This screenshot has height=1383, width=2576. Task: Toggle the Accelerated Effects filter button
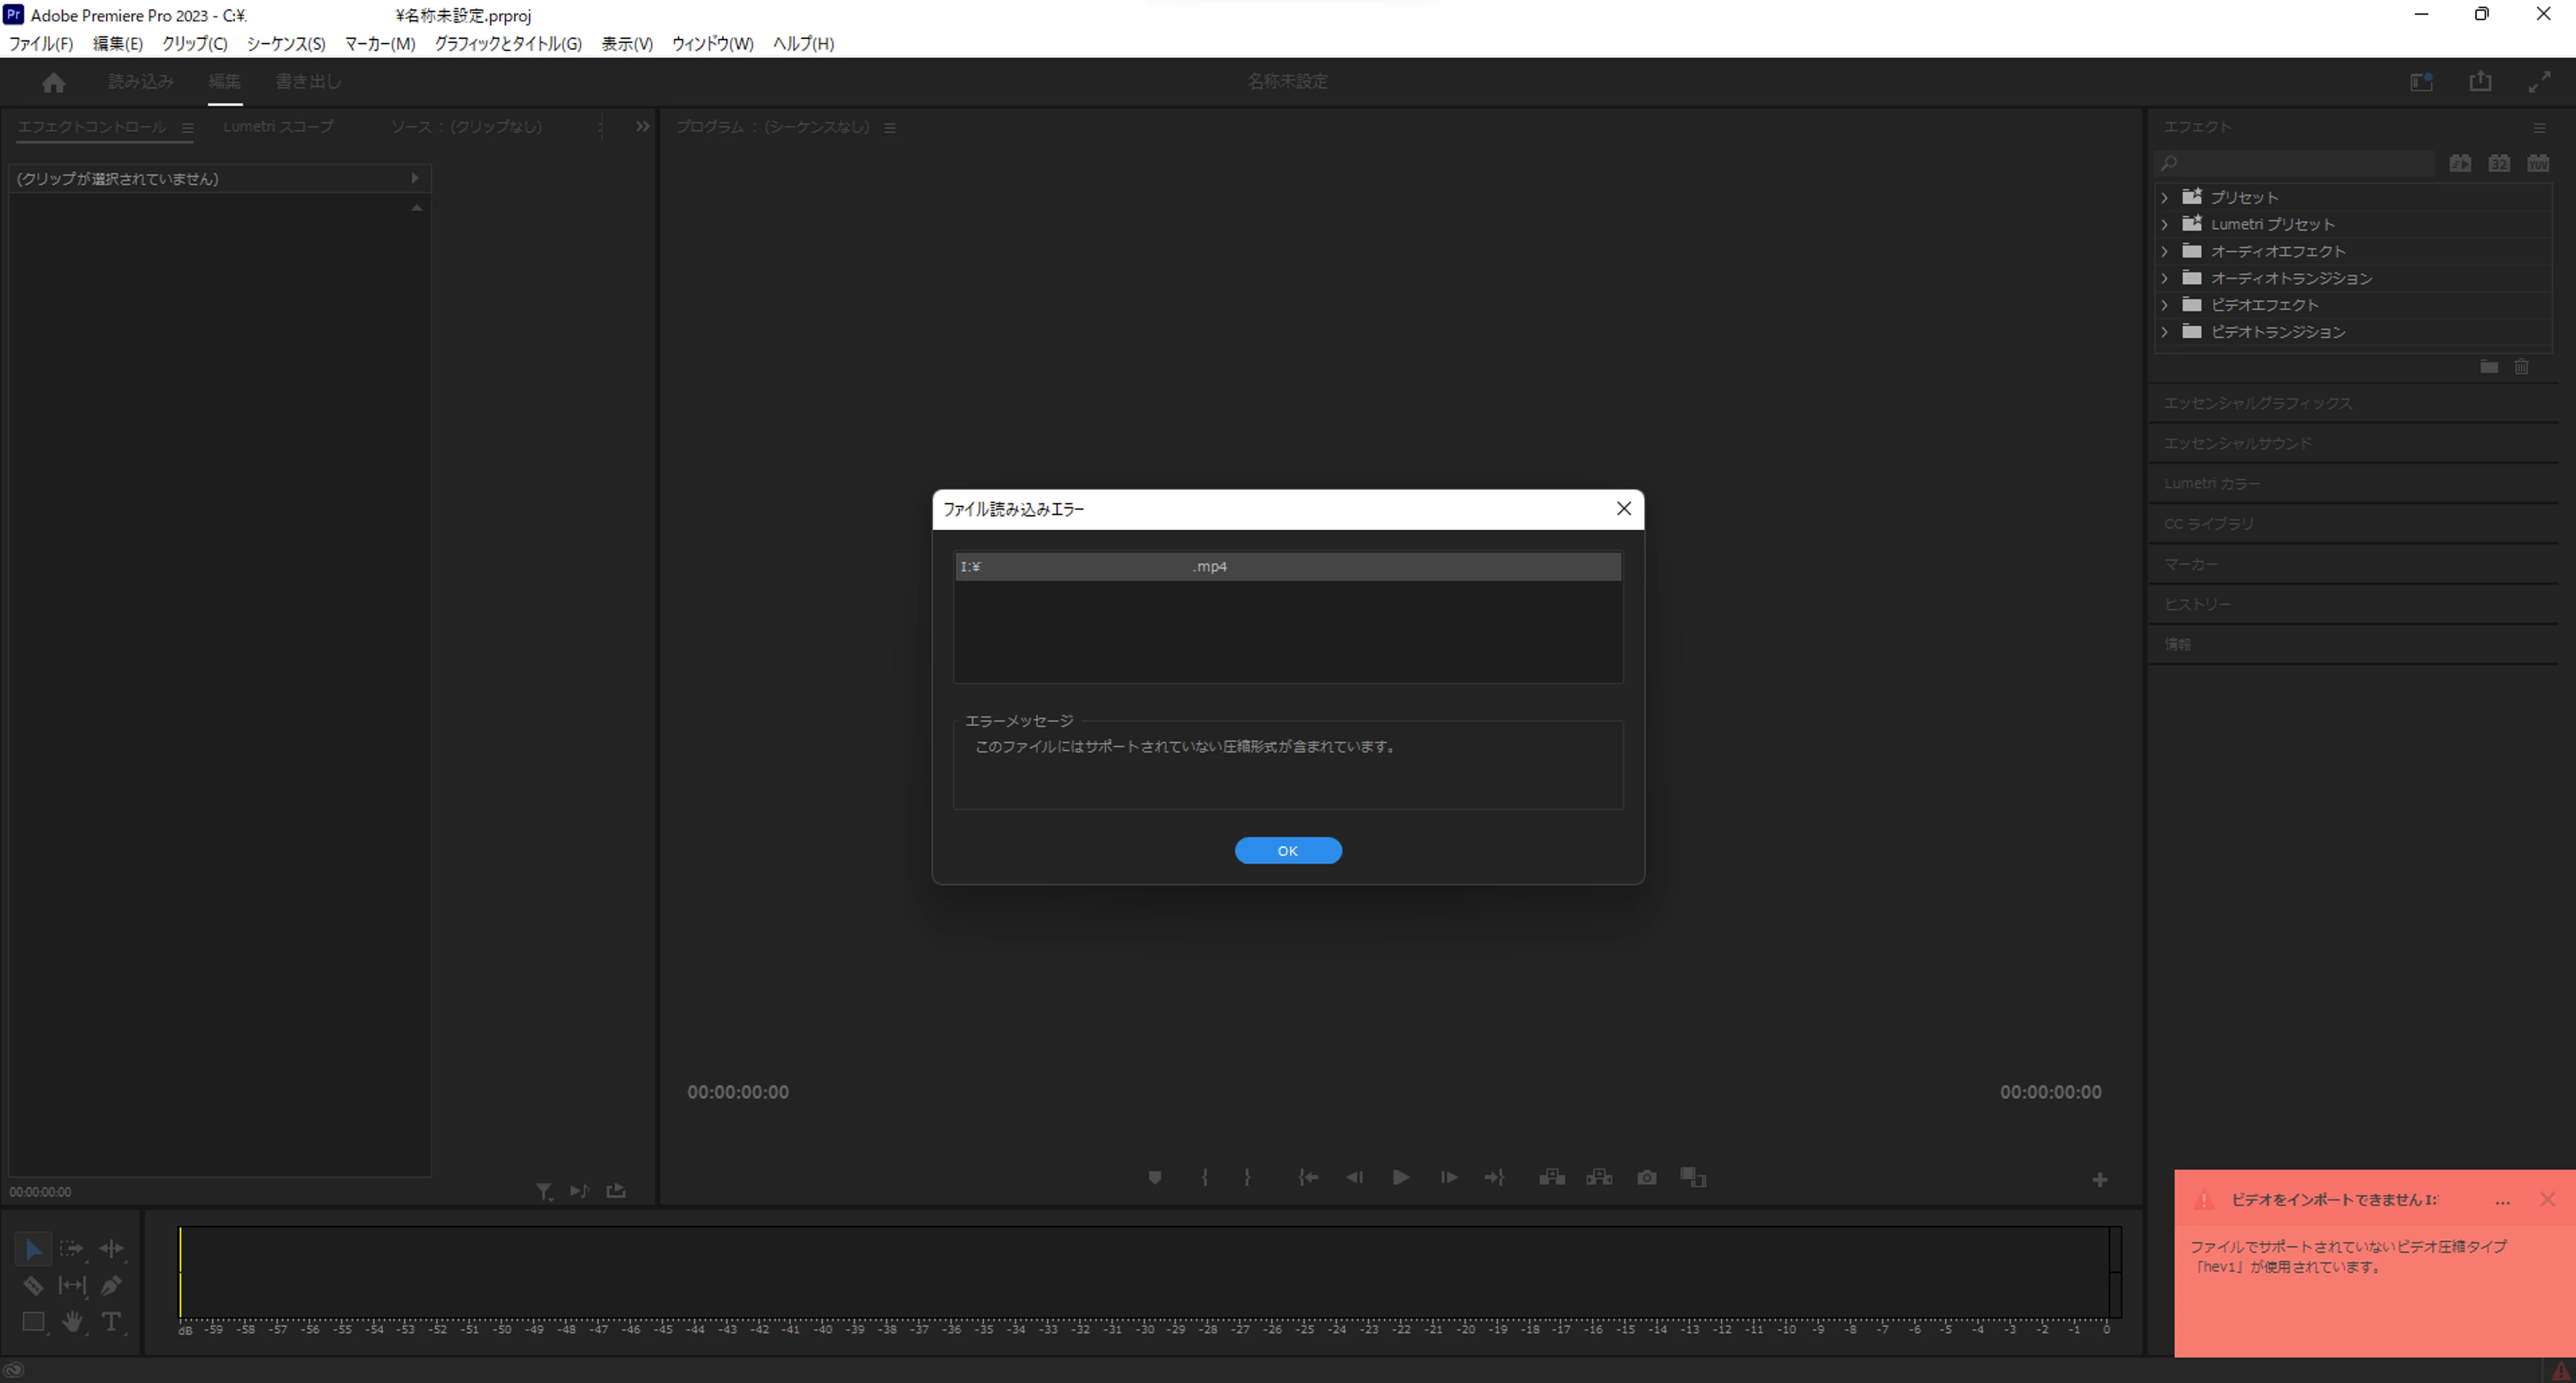2460,163
